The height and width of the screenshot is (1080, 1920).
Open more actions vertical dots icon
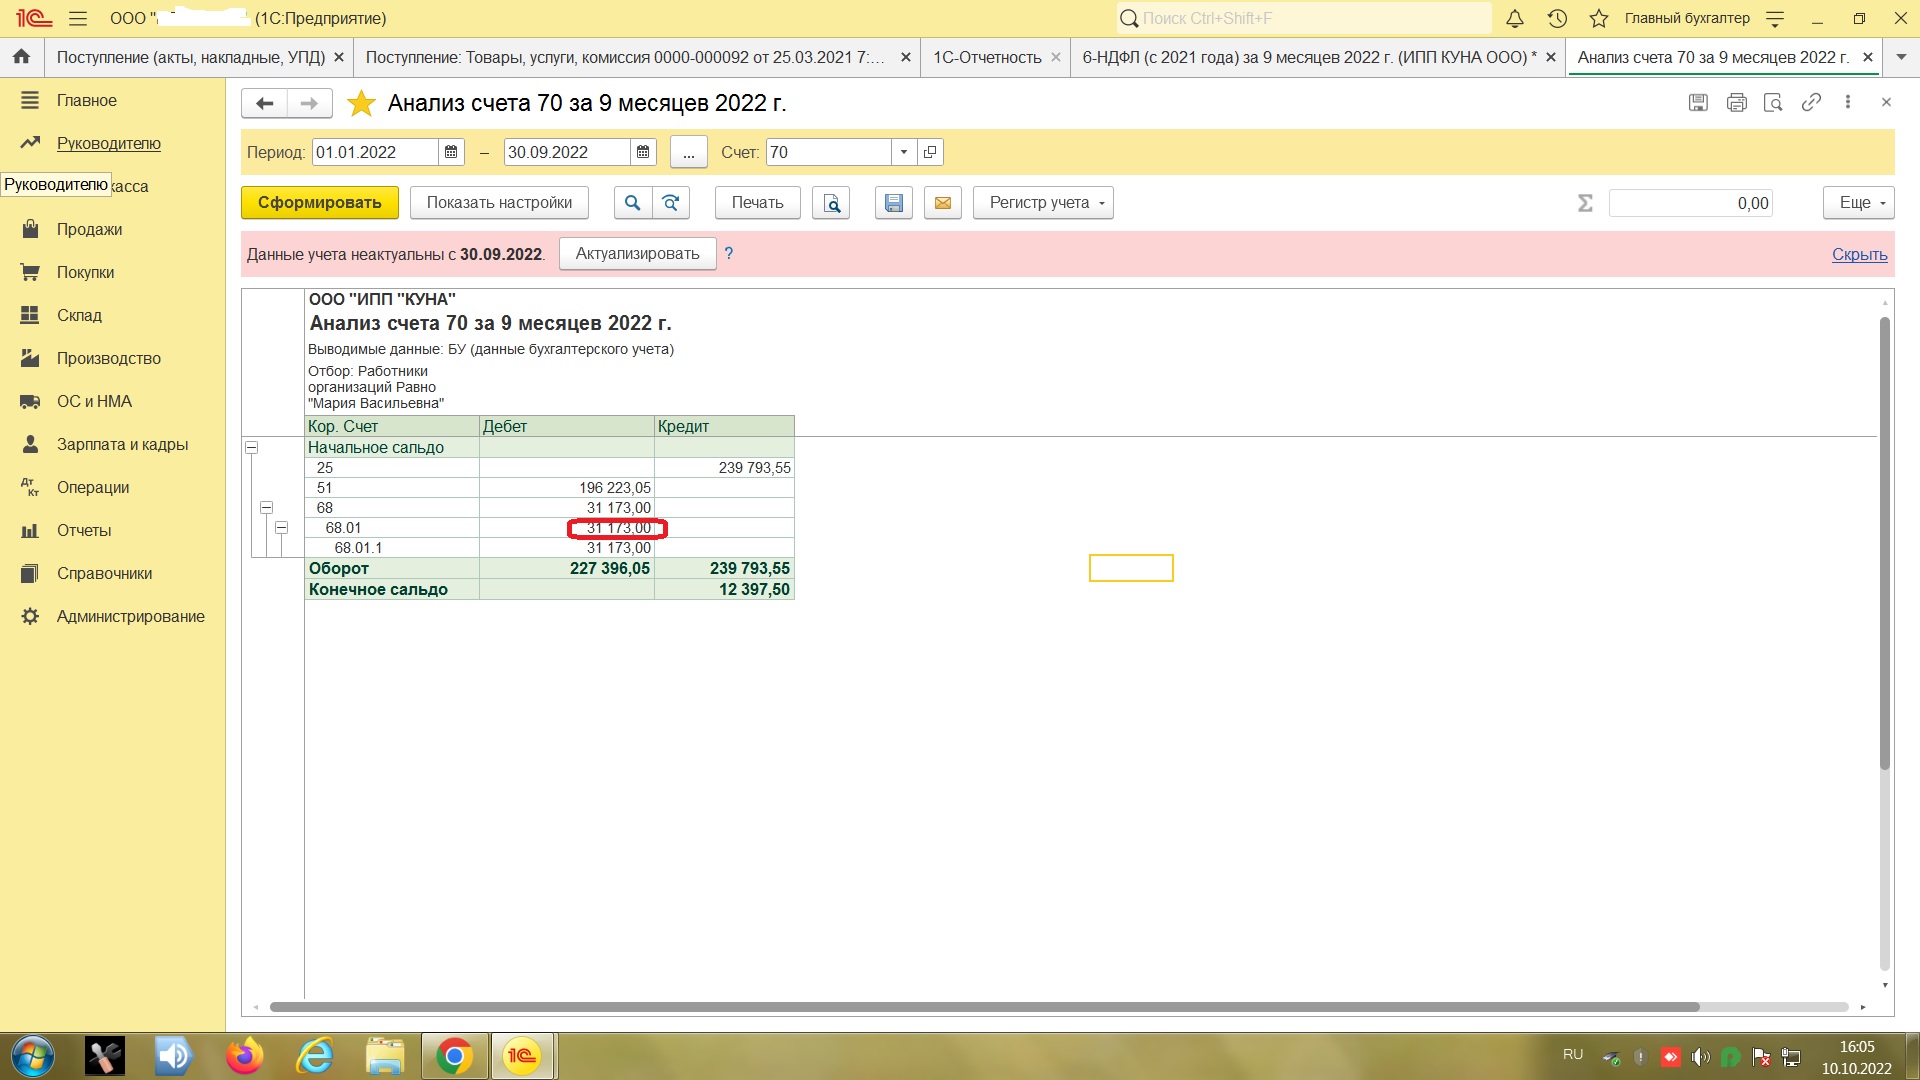pos(1848,102)
